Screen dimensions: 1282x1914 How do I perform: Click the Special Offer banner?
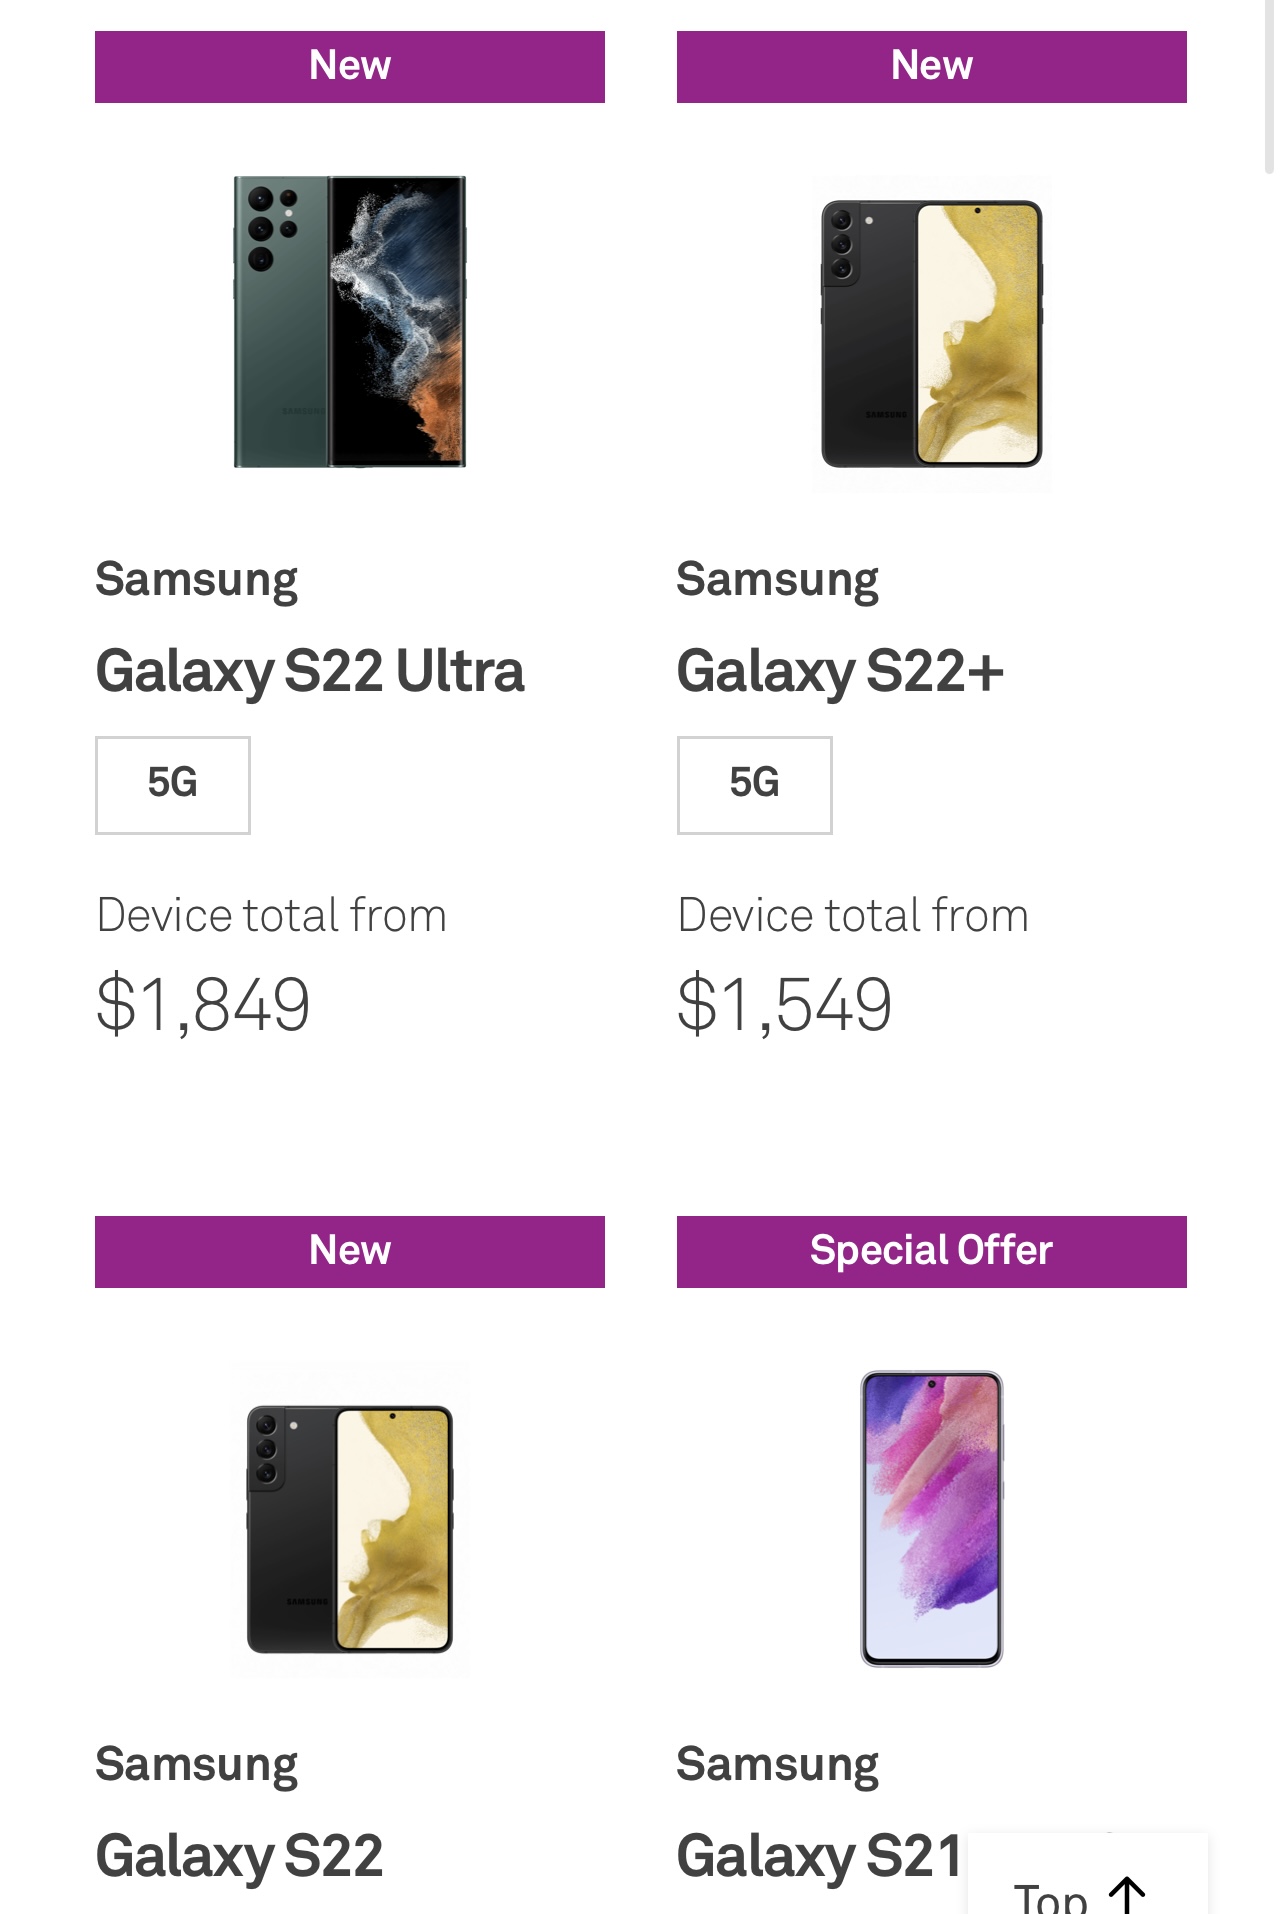[x=931, y=1251]
